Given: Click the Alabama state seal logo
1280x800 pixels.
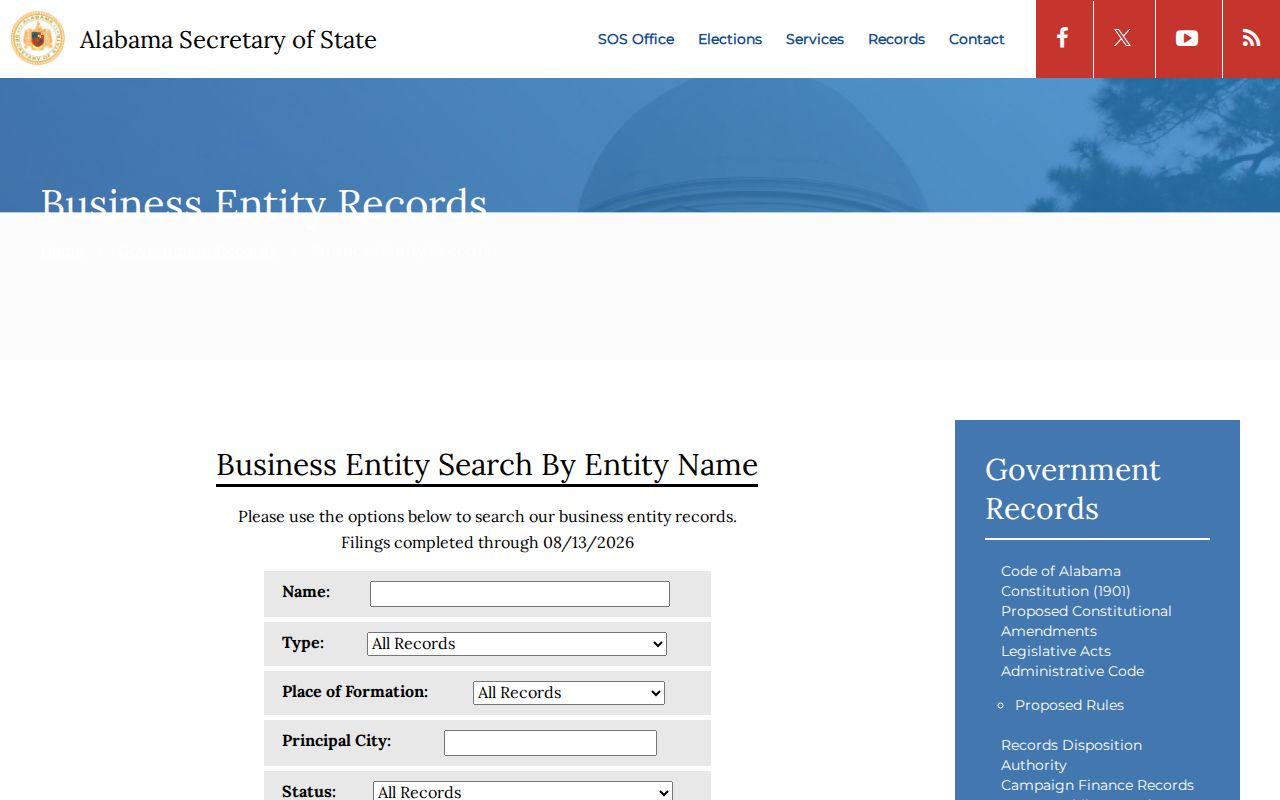Looking at the screenshot, I should coord(38,39).
